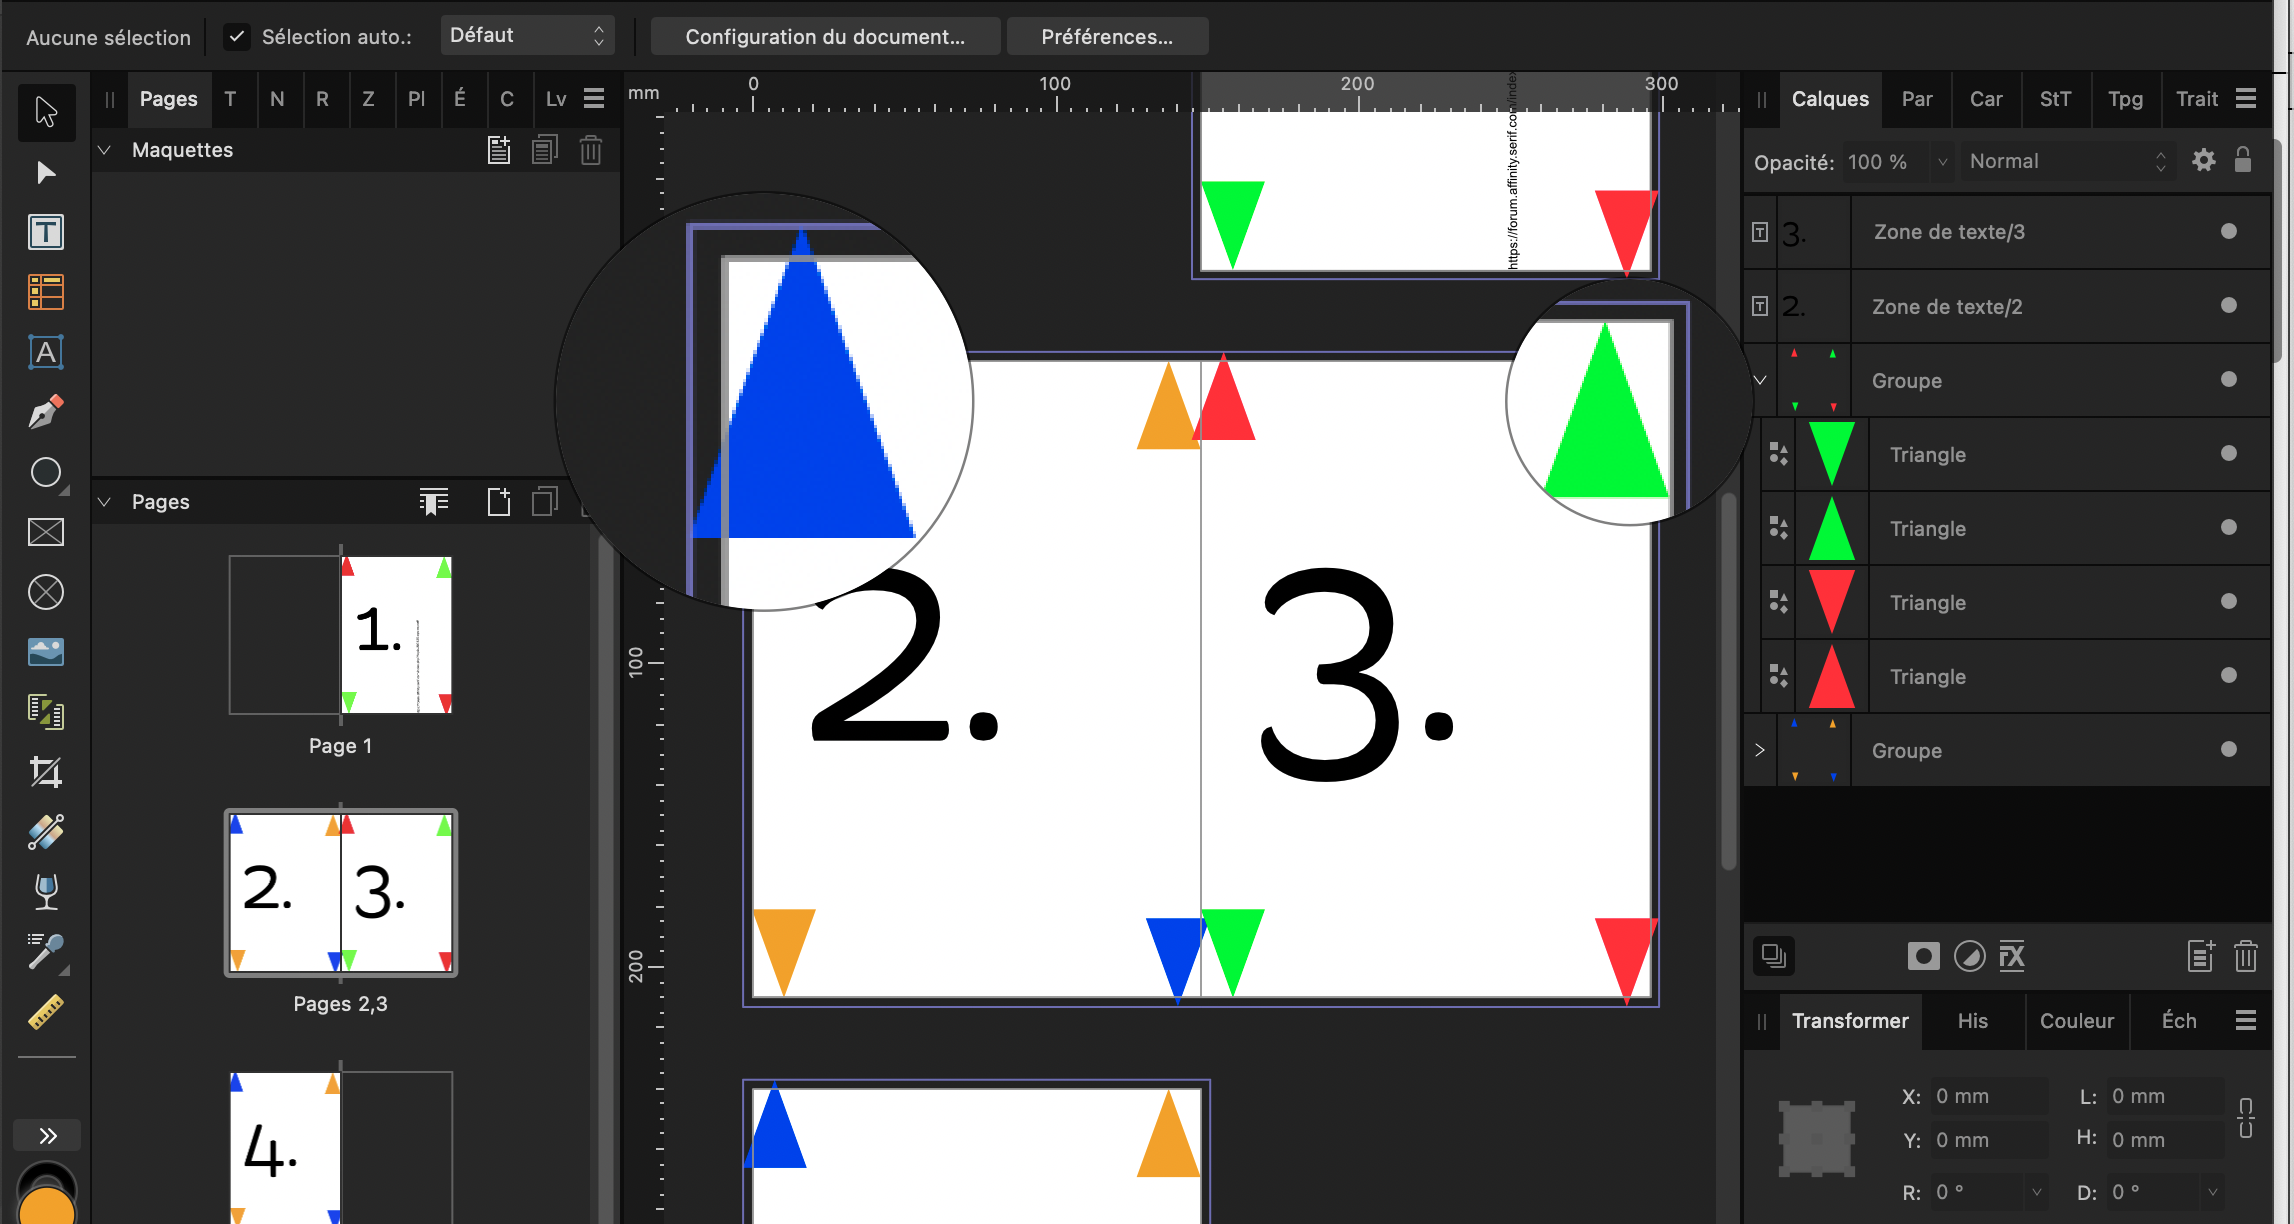Select the Picture Frame Rectangle tool
The width and height of the screenshot is (2294, 1224).
tap(46, 532)
